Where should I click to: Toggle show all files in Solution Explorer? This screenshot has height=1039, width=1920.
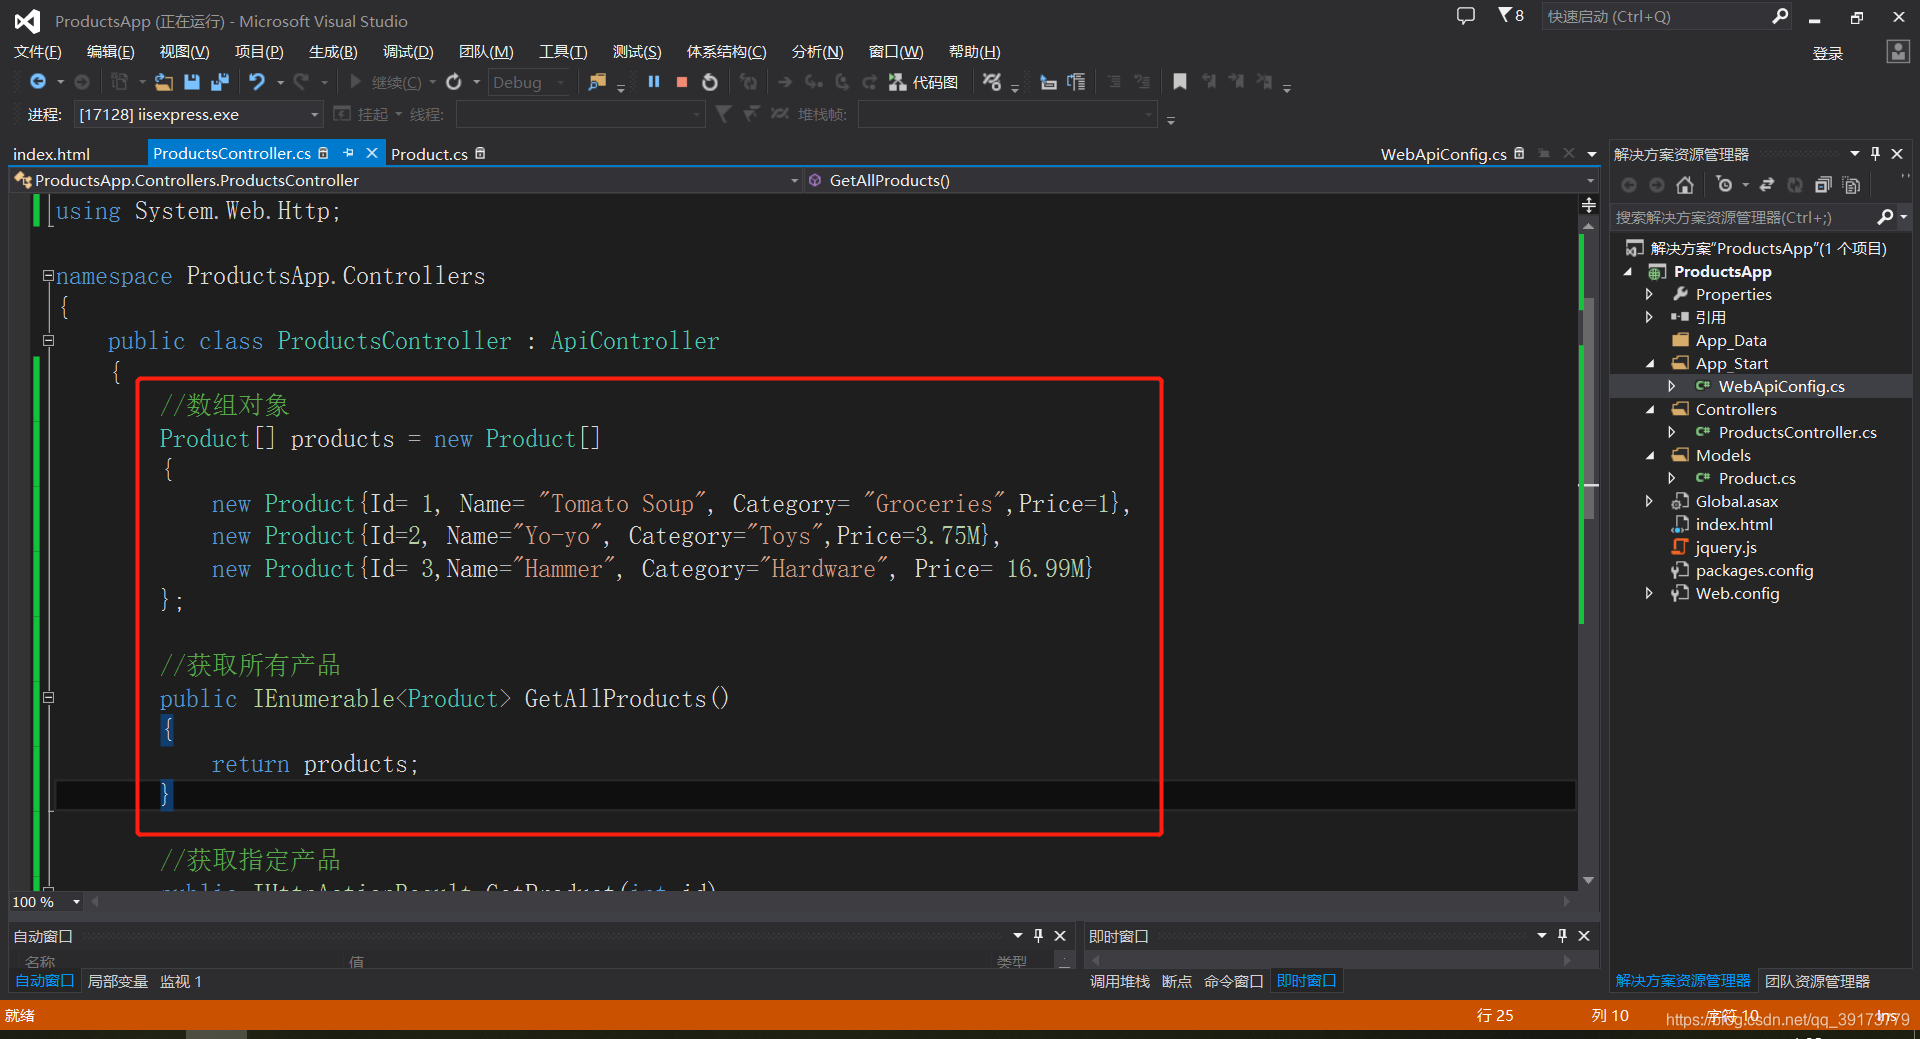tap(1851, 185)
